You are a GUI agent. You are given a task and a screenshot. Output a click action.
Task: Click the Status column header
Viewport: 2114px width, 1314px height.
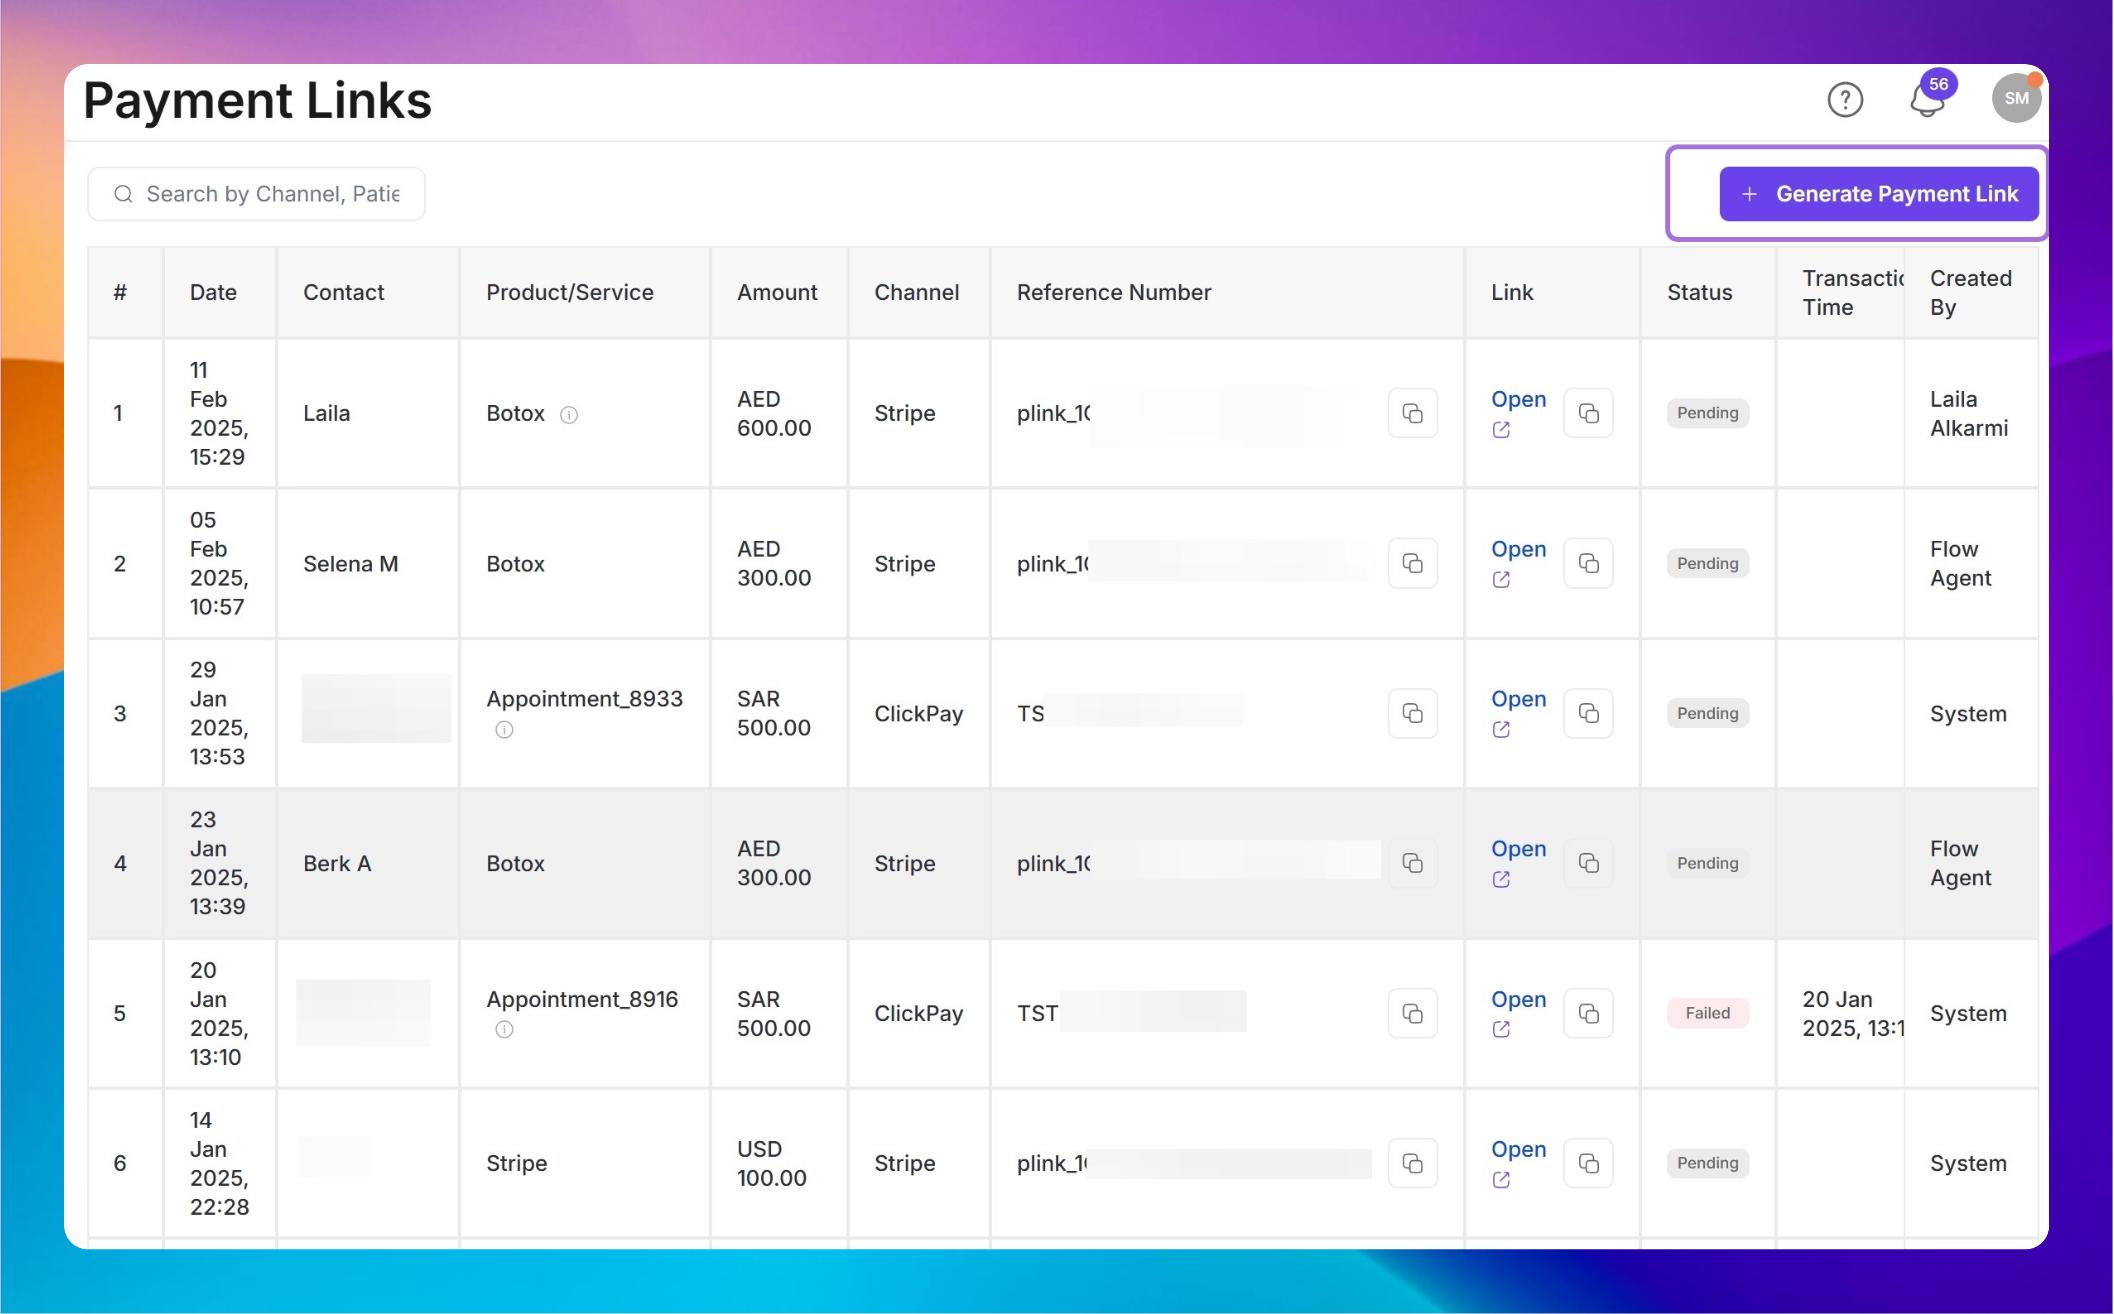pos(1699,292)
